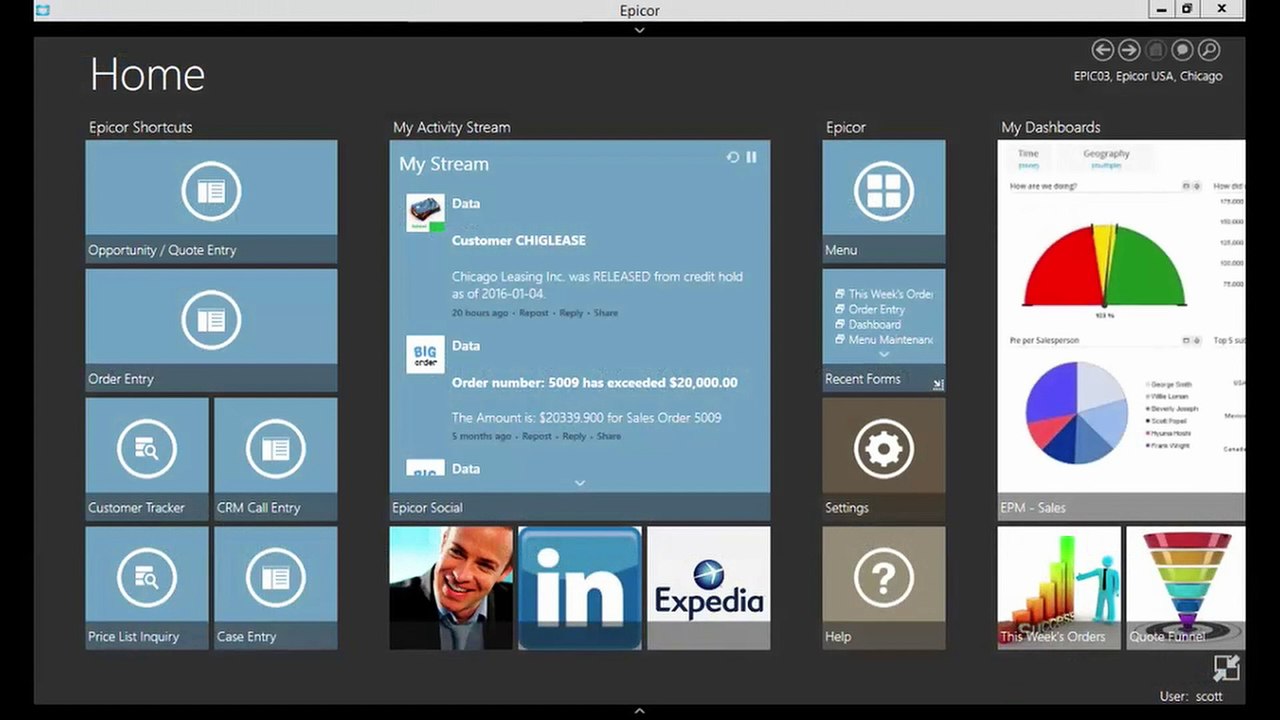Open the Quote Funnel dashboard tile
This screenshot has height=720, width=1280.
pyautogui.click(x=1186, y=588)
